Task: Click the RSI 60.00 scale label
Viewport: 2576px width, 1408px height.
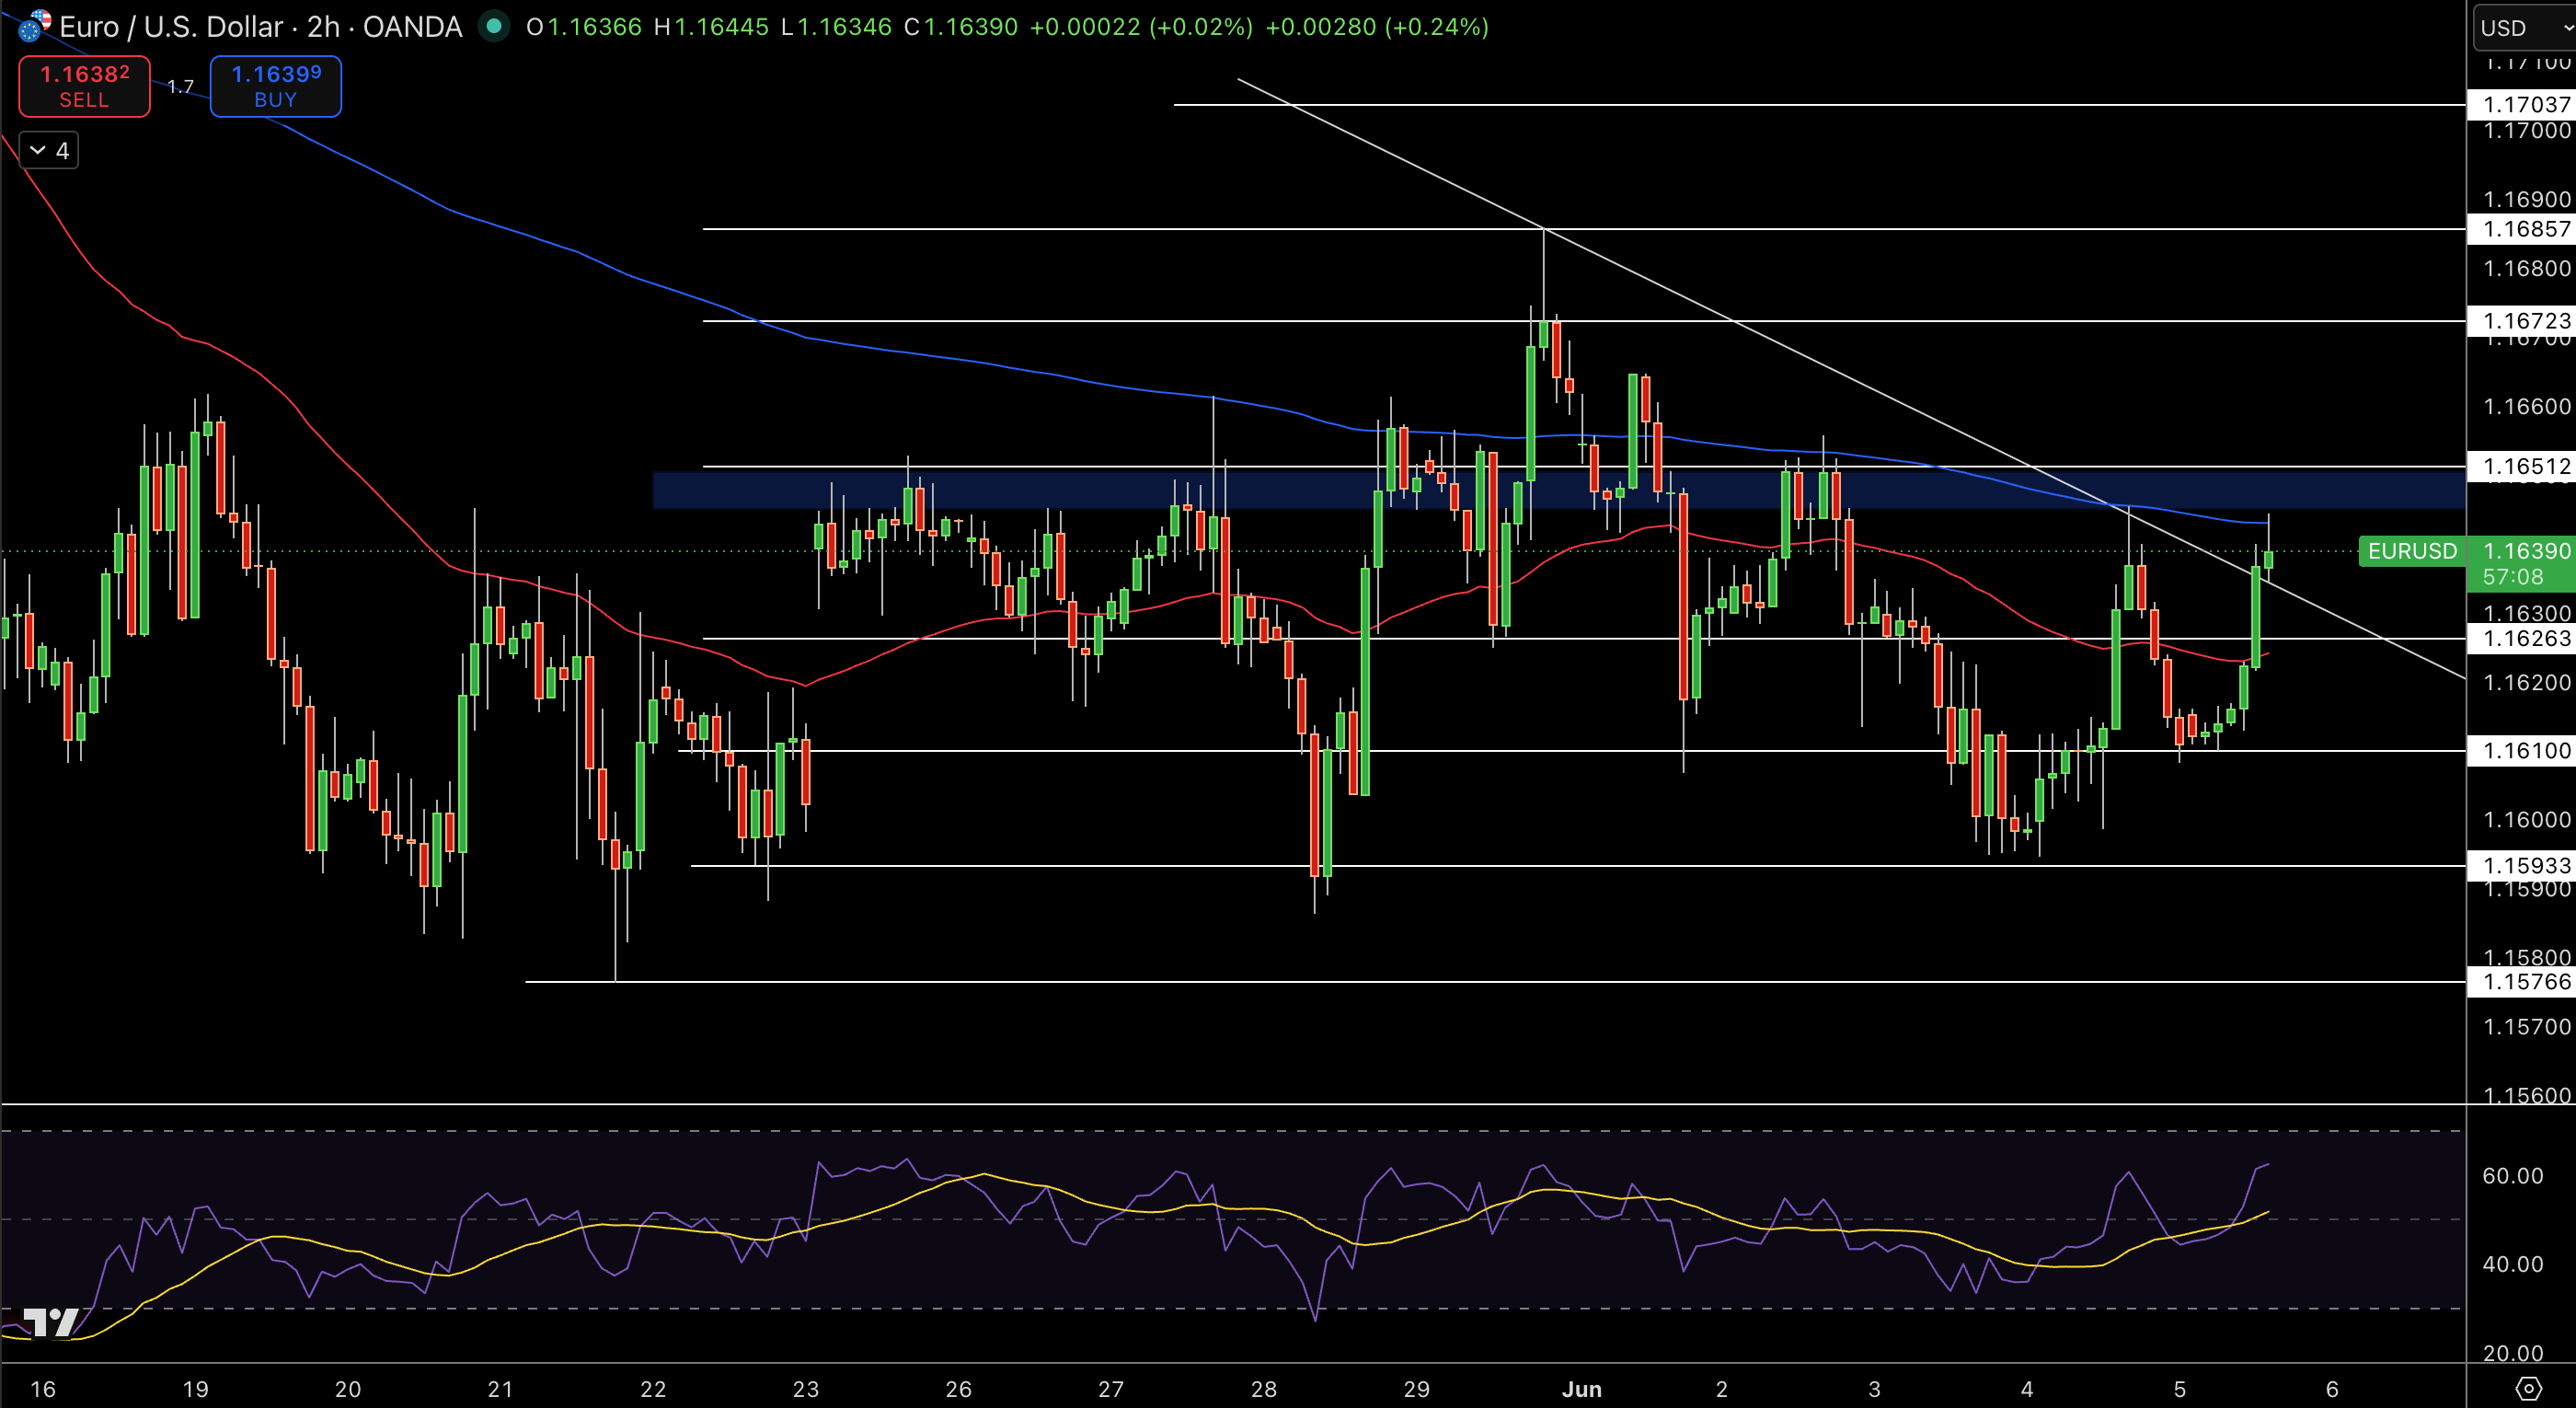Action: coord(2512,1176)
